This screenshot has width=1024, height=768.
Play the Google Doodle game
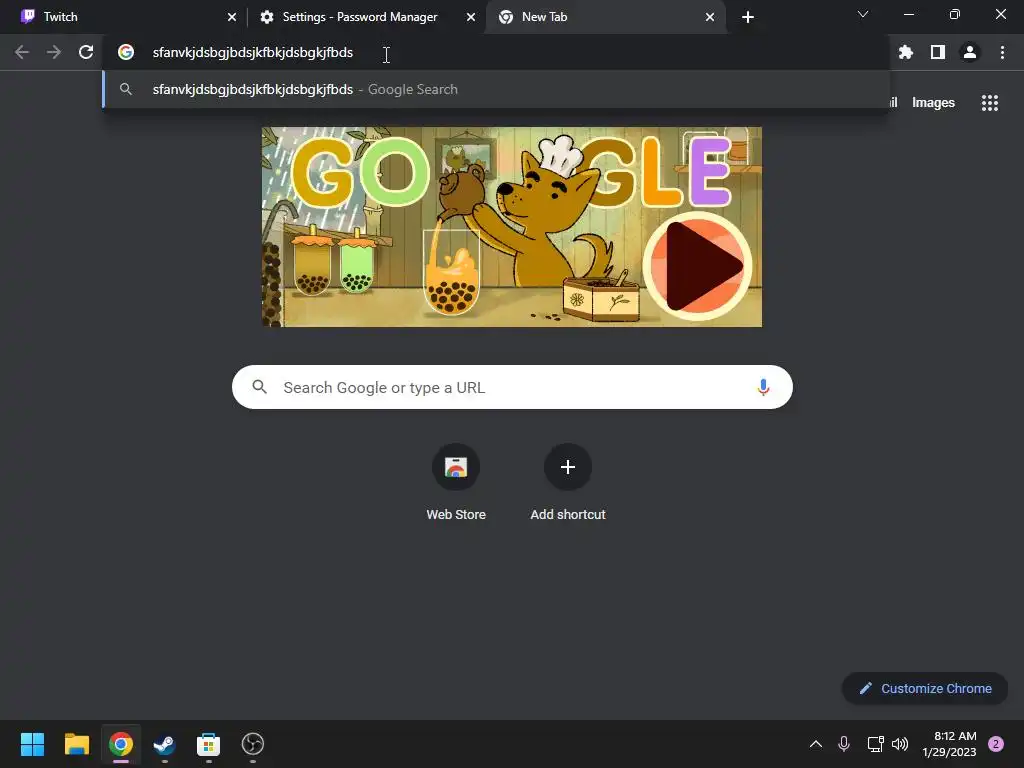click(x=697, y=266)
